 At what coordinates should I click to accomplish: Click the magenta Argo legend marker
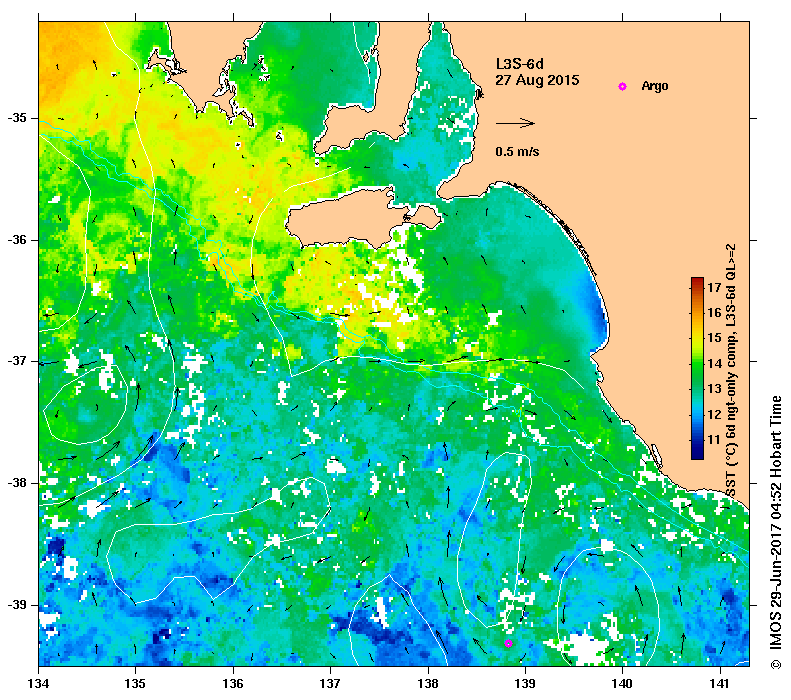pos(623,87)
